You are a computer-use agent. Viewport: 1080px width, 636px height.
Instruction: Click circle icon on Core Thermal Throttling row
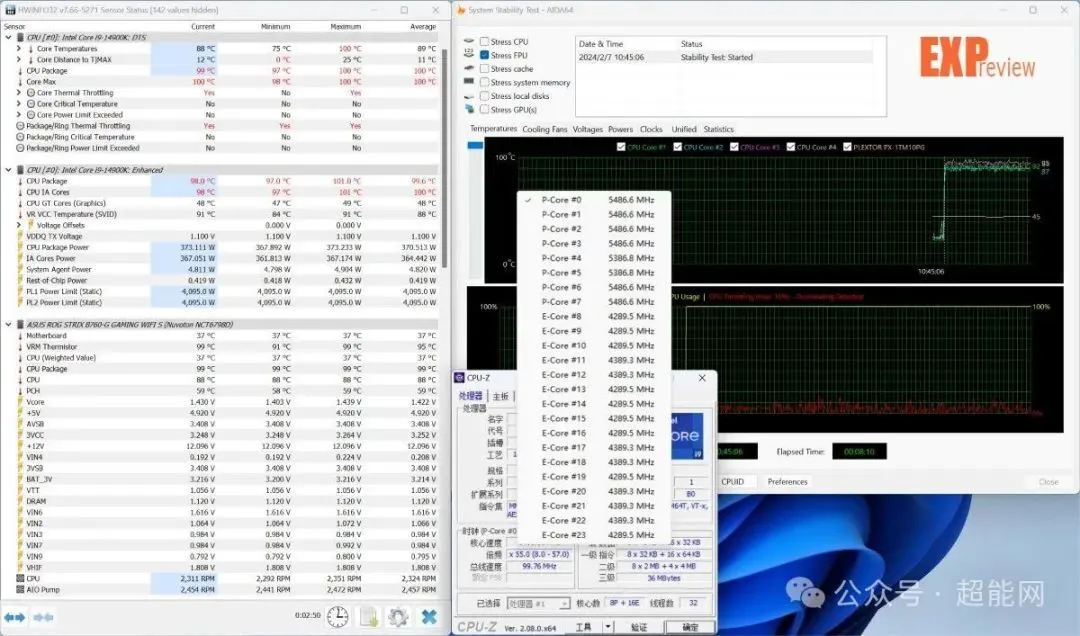[30, 92]
